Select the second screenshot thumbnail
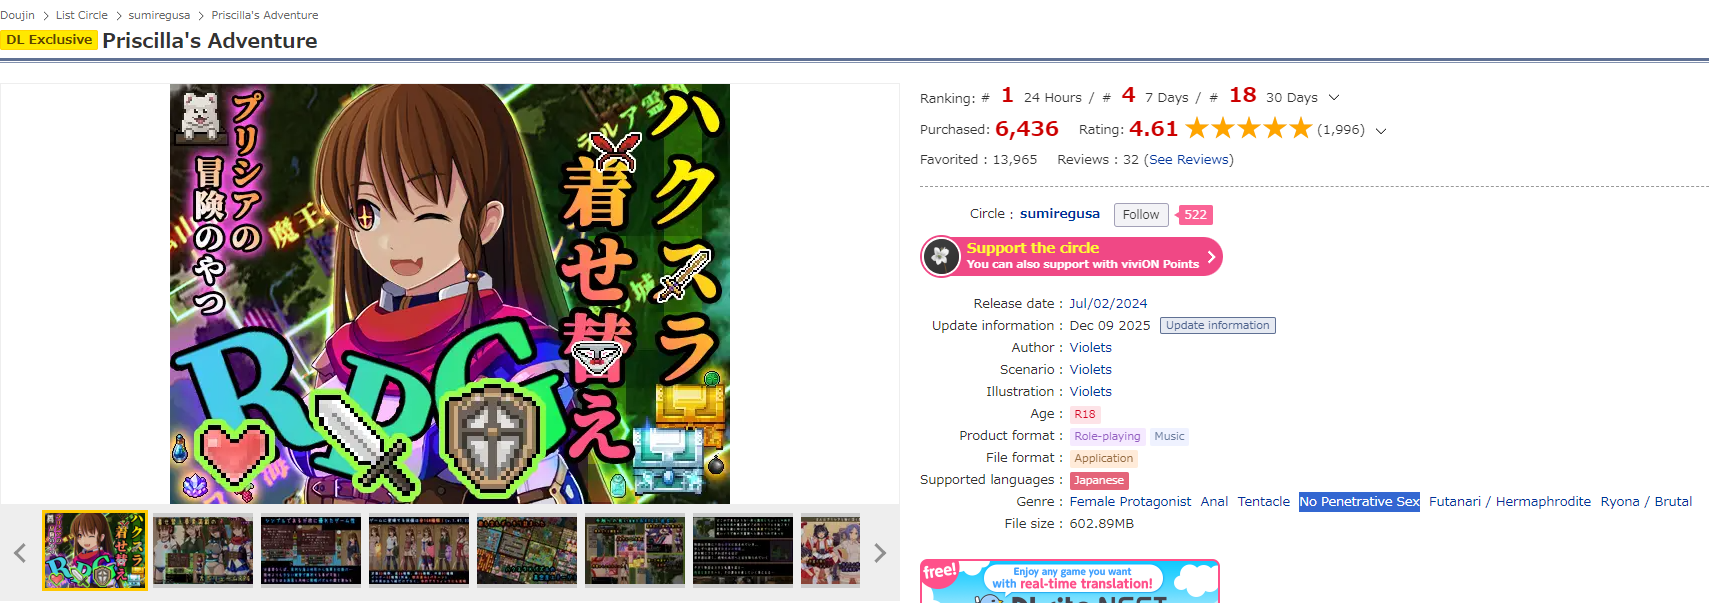The height and width of the screenshot is (603, 1709). click(x=203, y=550)
